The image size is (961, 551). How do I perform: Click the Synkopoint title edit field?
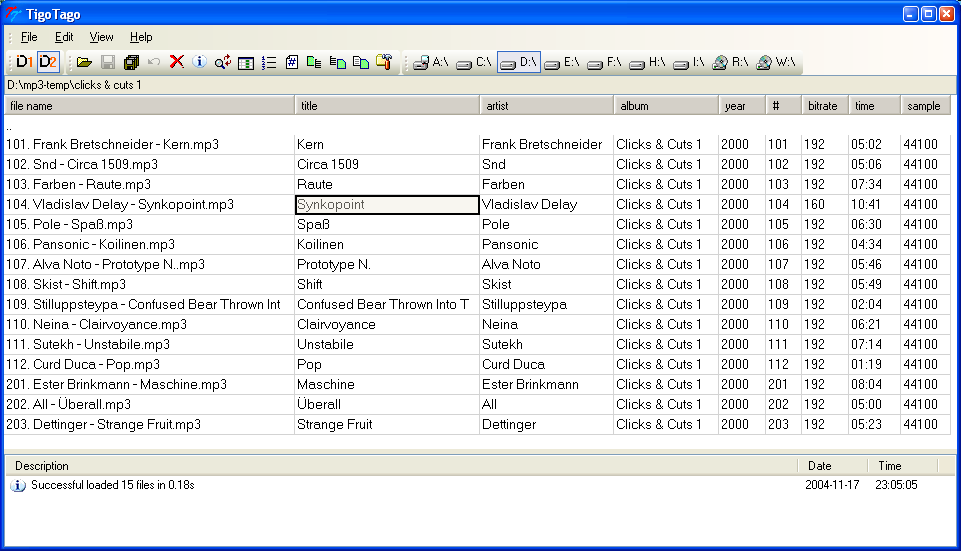(387, 204)
